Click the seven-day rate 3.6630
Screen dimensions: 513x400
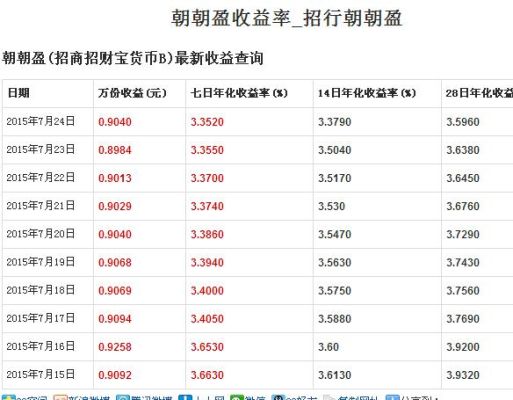click(207, 375)
